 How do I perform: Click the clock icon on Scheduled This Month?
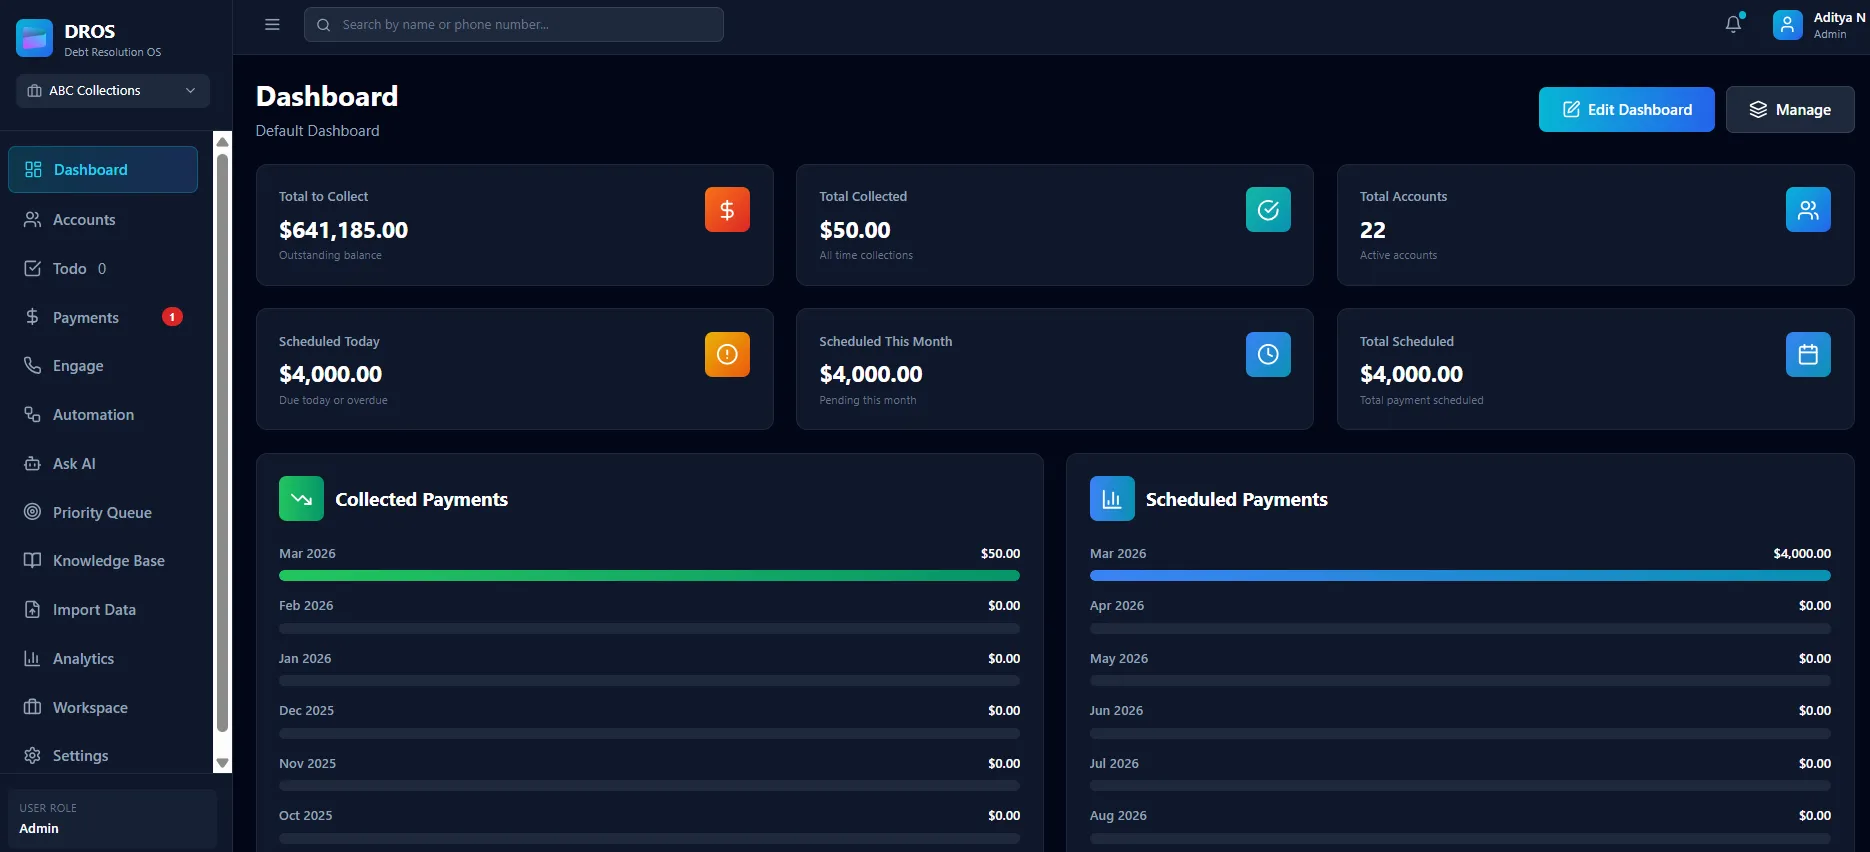click(1268, 354)
